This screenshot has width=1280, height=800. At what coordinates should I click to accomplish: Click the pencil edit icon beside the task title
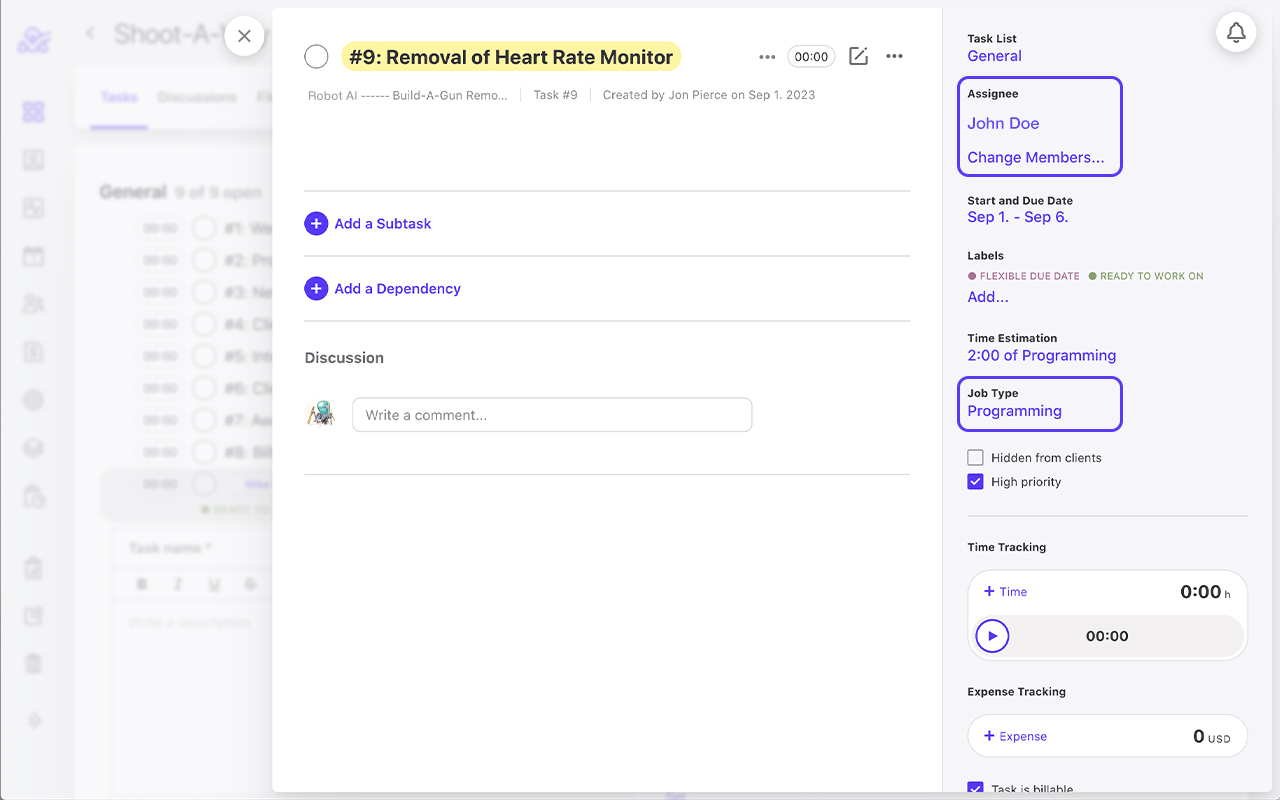[x=858, y=56]
